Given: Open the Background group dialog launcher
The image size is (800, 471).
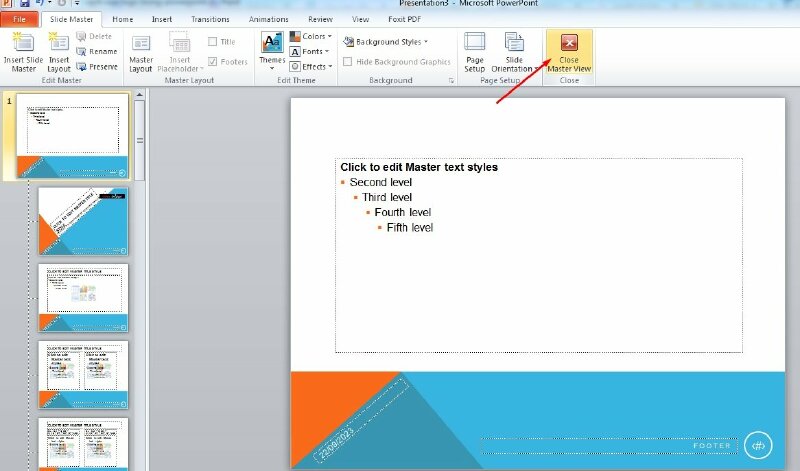Looking at the screenshot, I should click(451, 81).
